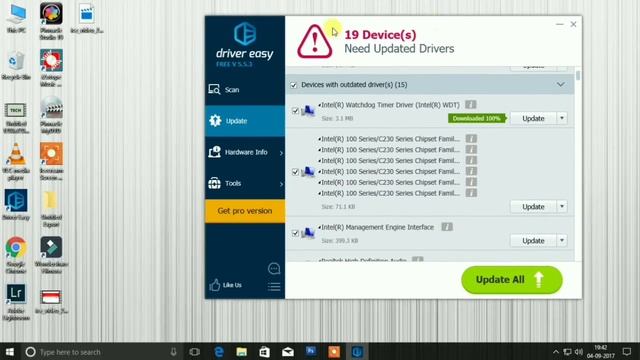This screenshot has width=640, height=360.
Task: Open Task View on the taskbar
Action: coord(195,352)
